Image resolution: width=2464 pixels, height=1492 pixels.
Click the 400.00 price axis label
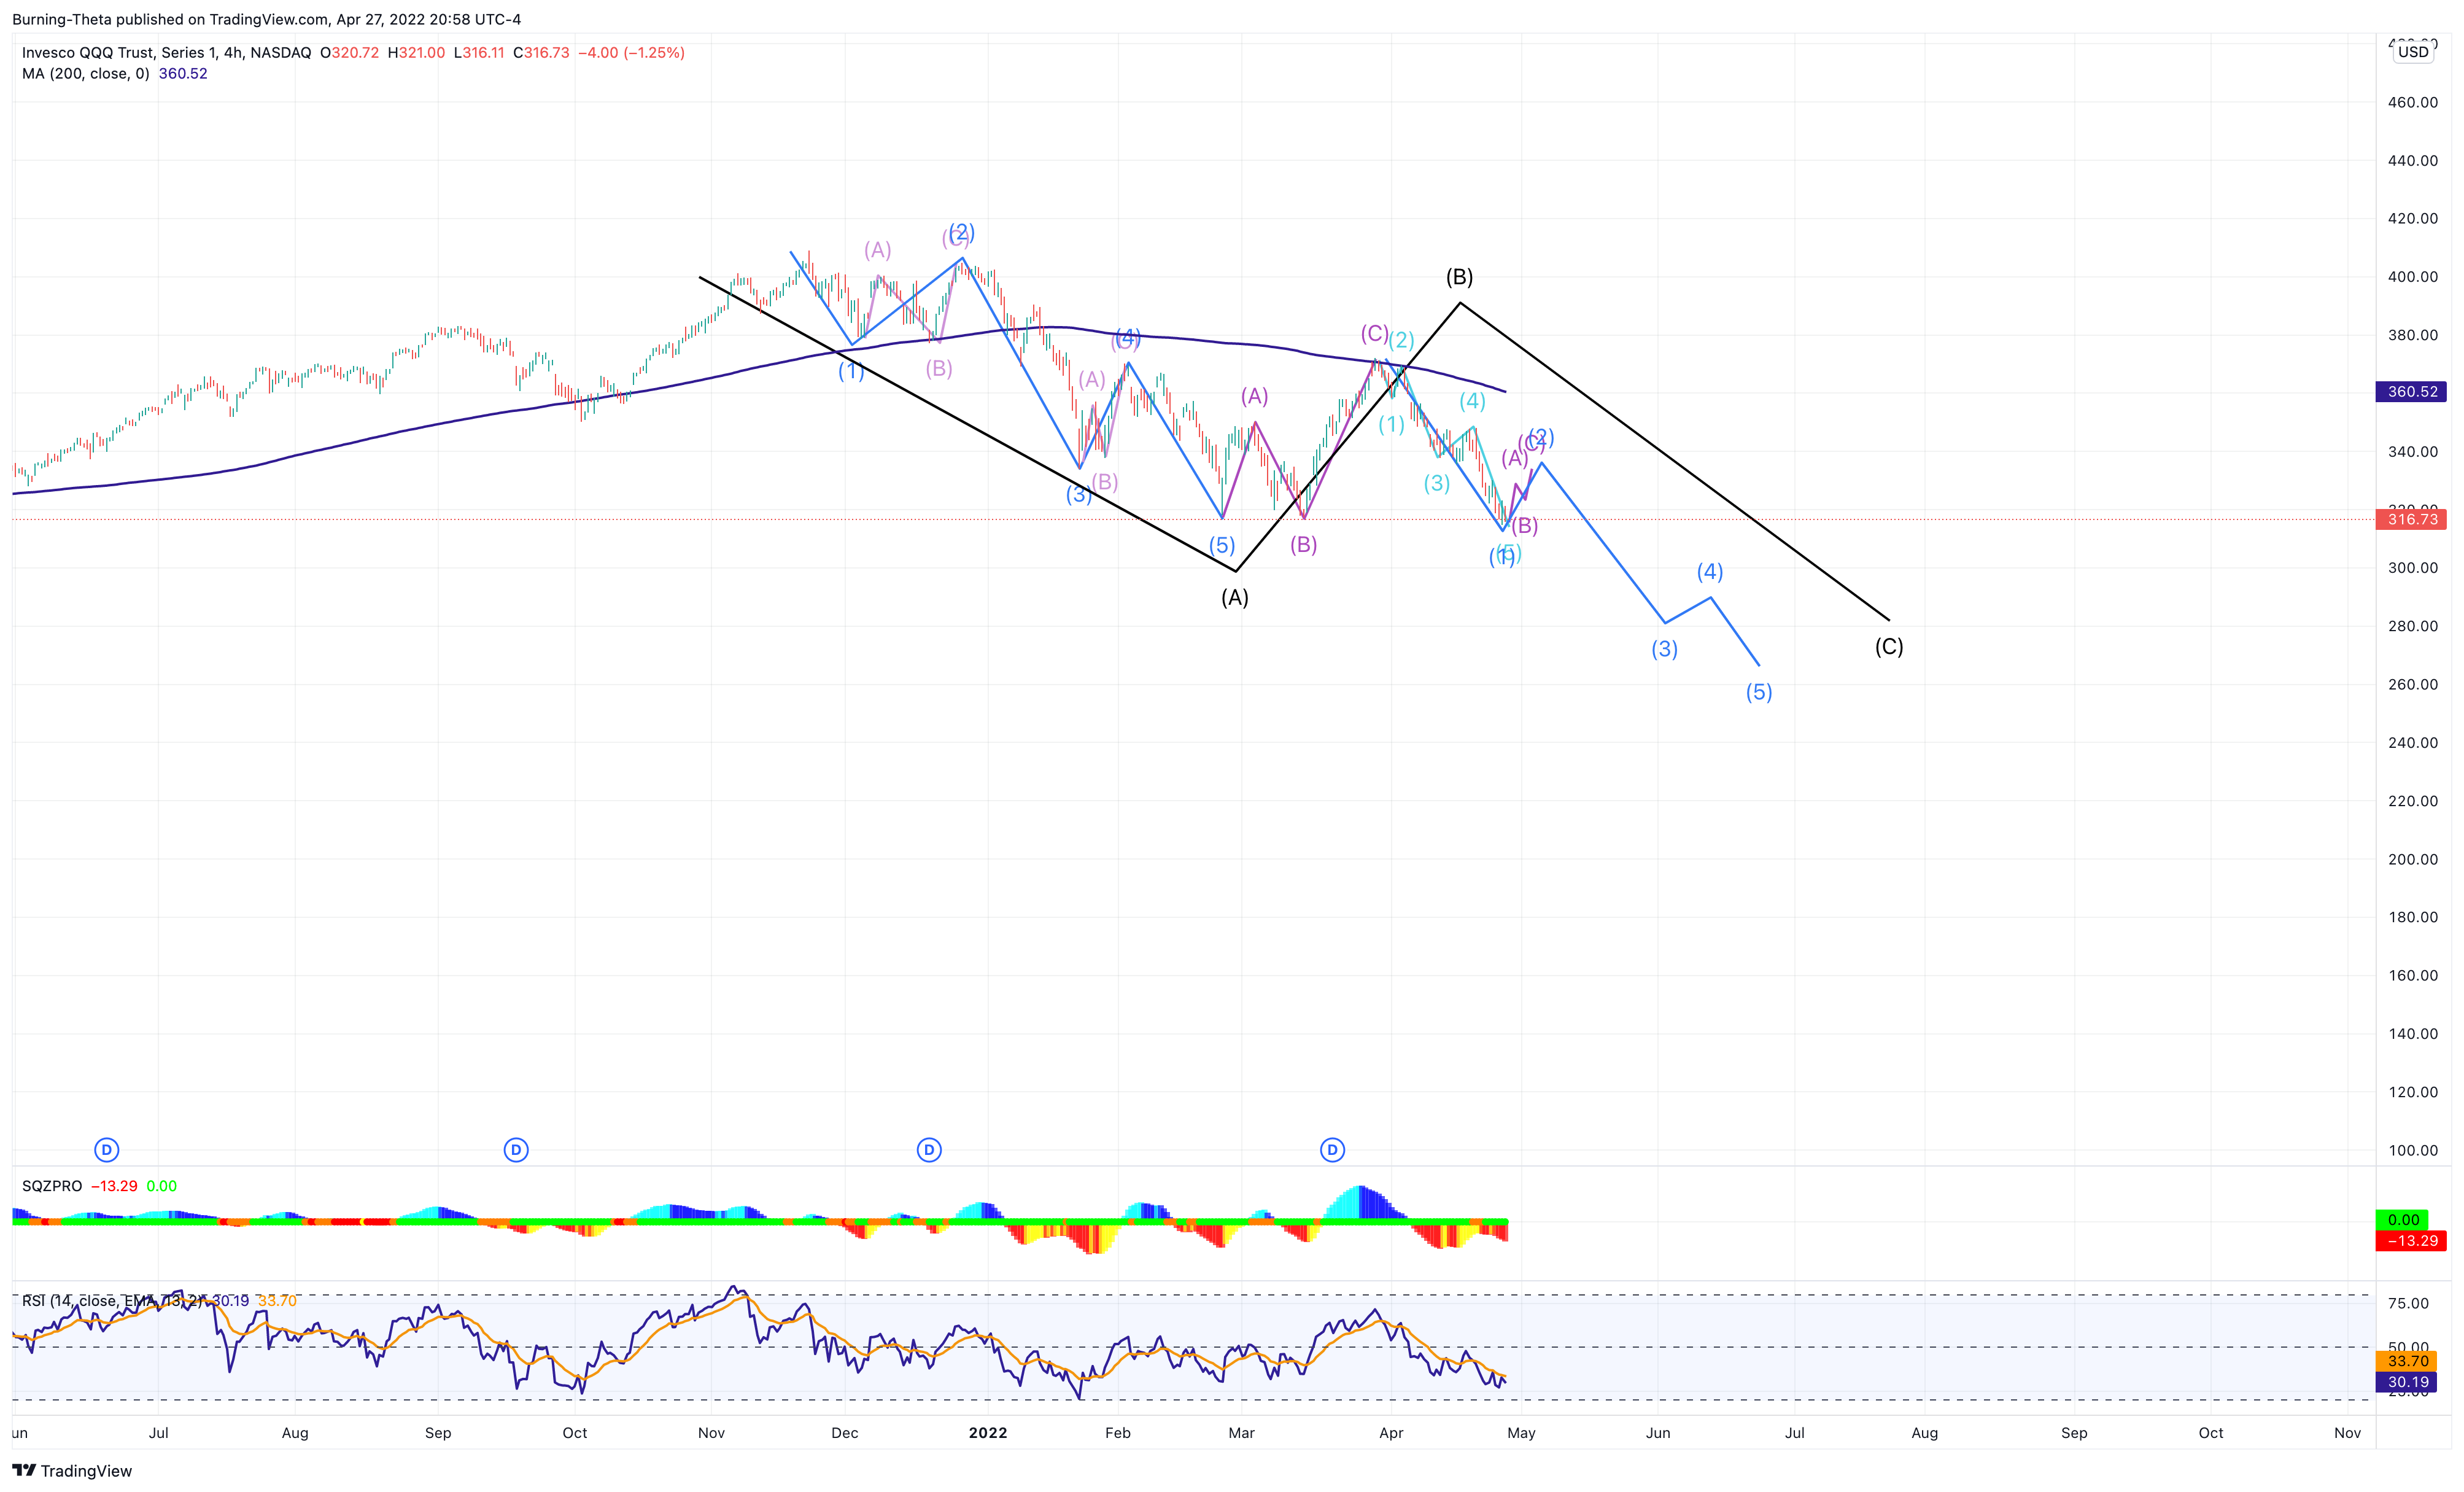coord(2412,277)
